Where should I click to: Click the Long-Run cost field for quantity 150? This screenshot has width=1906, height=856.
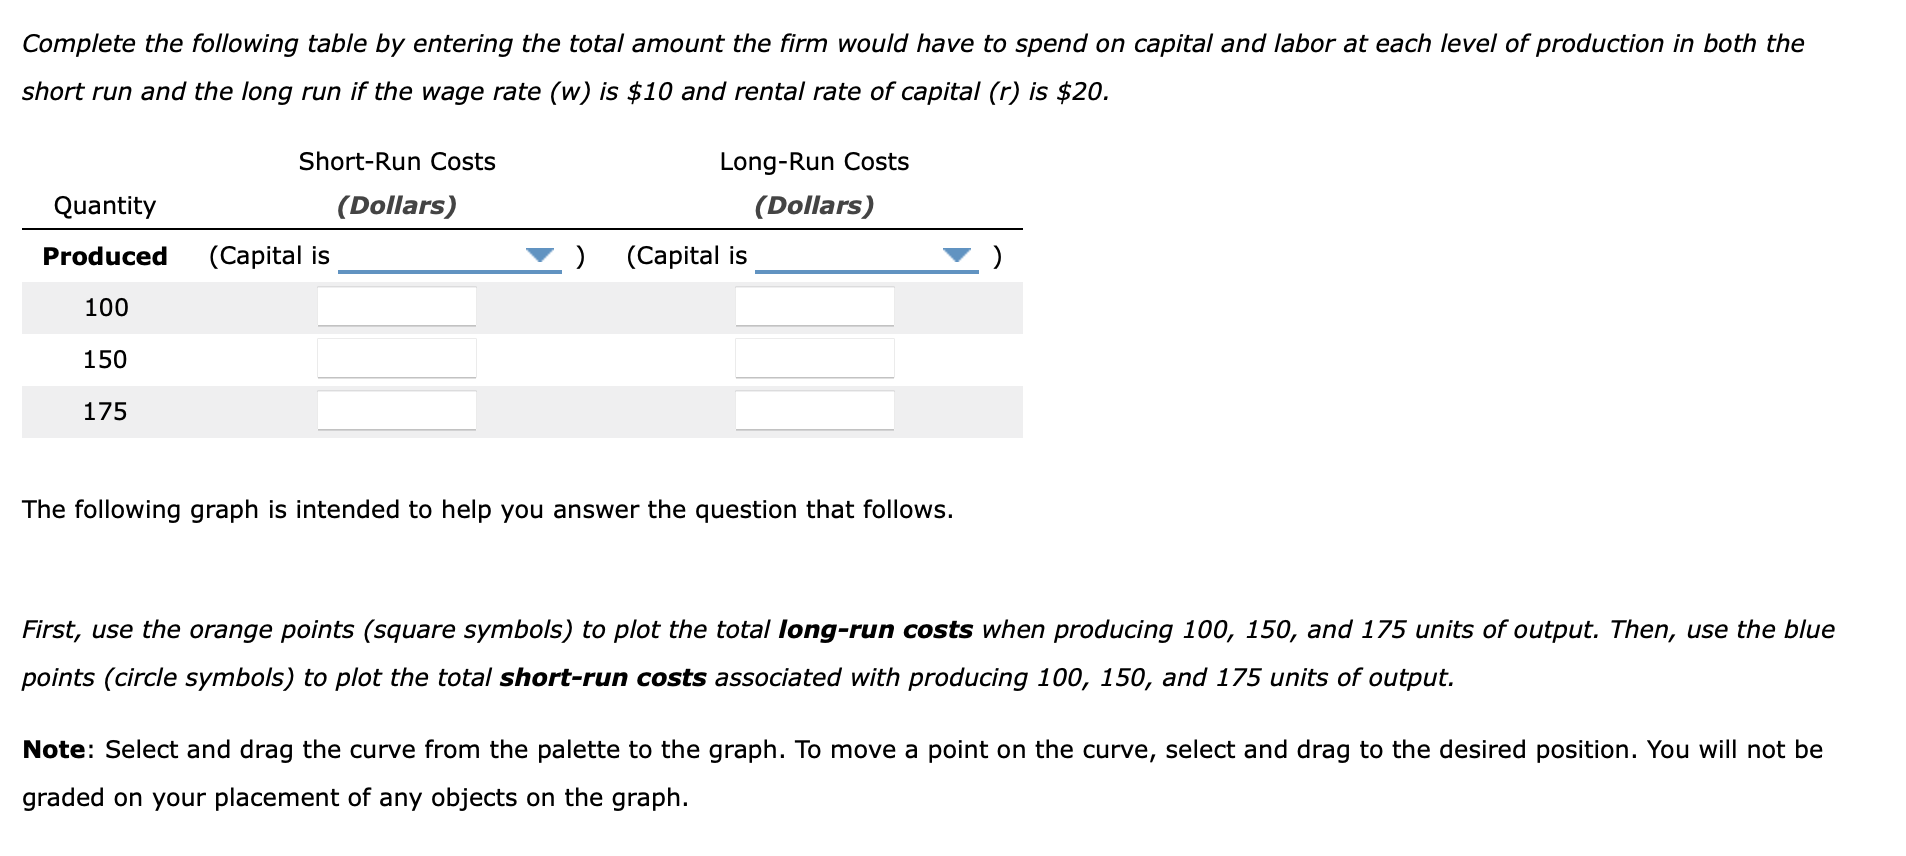coord(813,358)
